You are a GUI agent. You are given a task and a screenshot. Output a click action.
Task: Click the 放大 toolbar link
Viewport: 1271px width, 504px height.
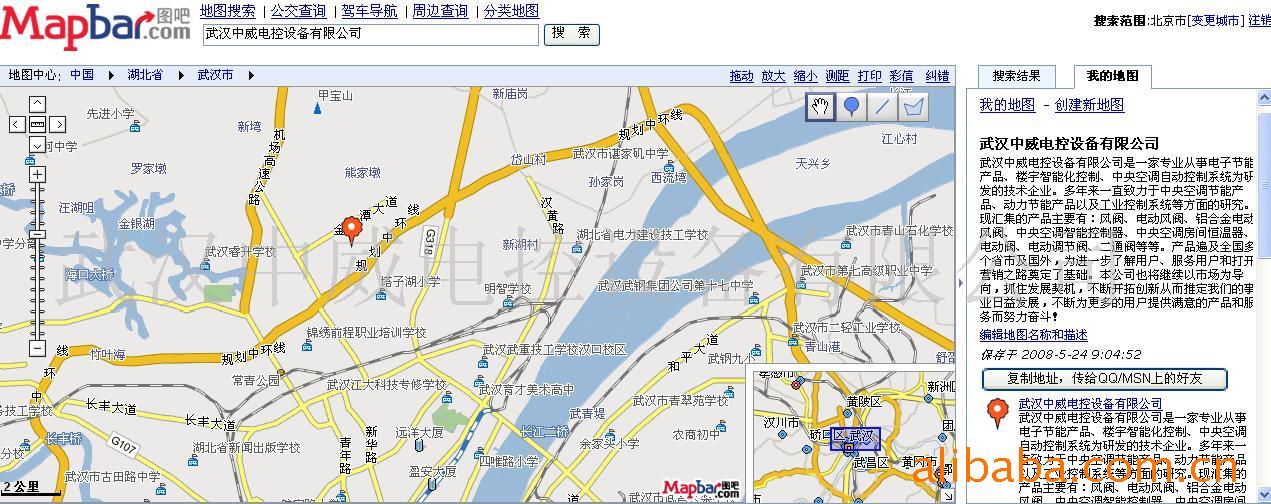(x=773, y=76)
